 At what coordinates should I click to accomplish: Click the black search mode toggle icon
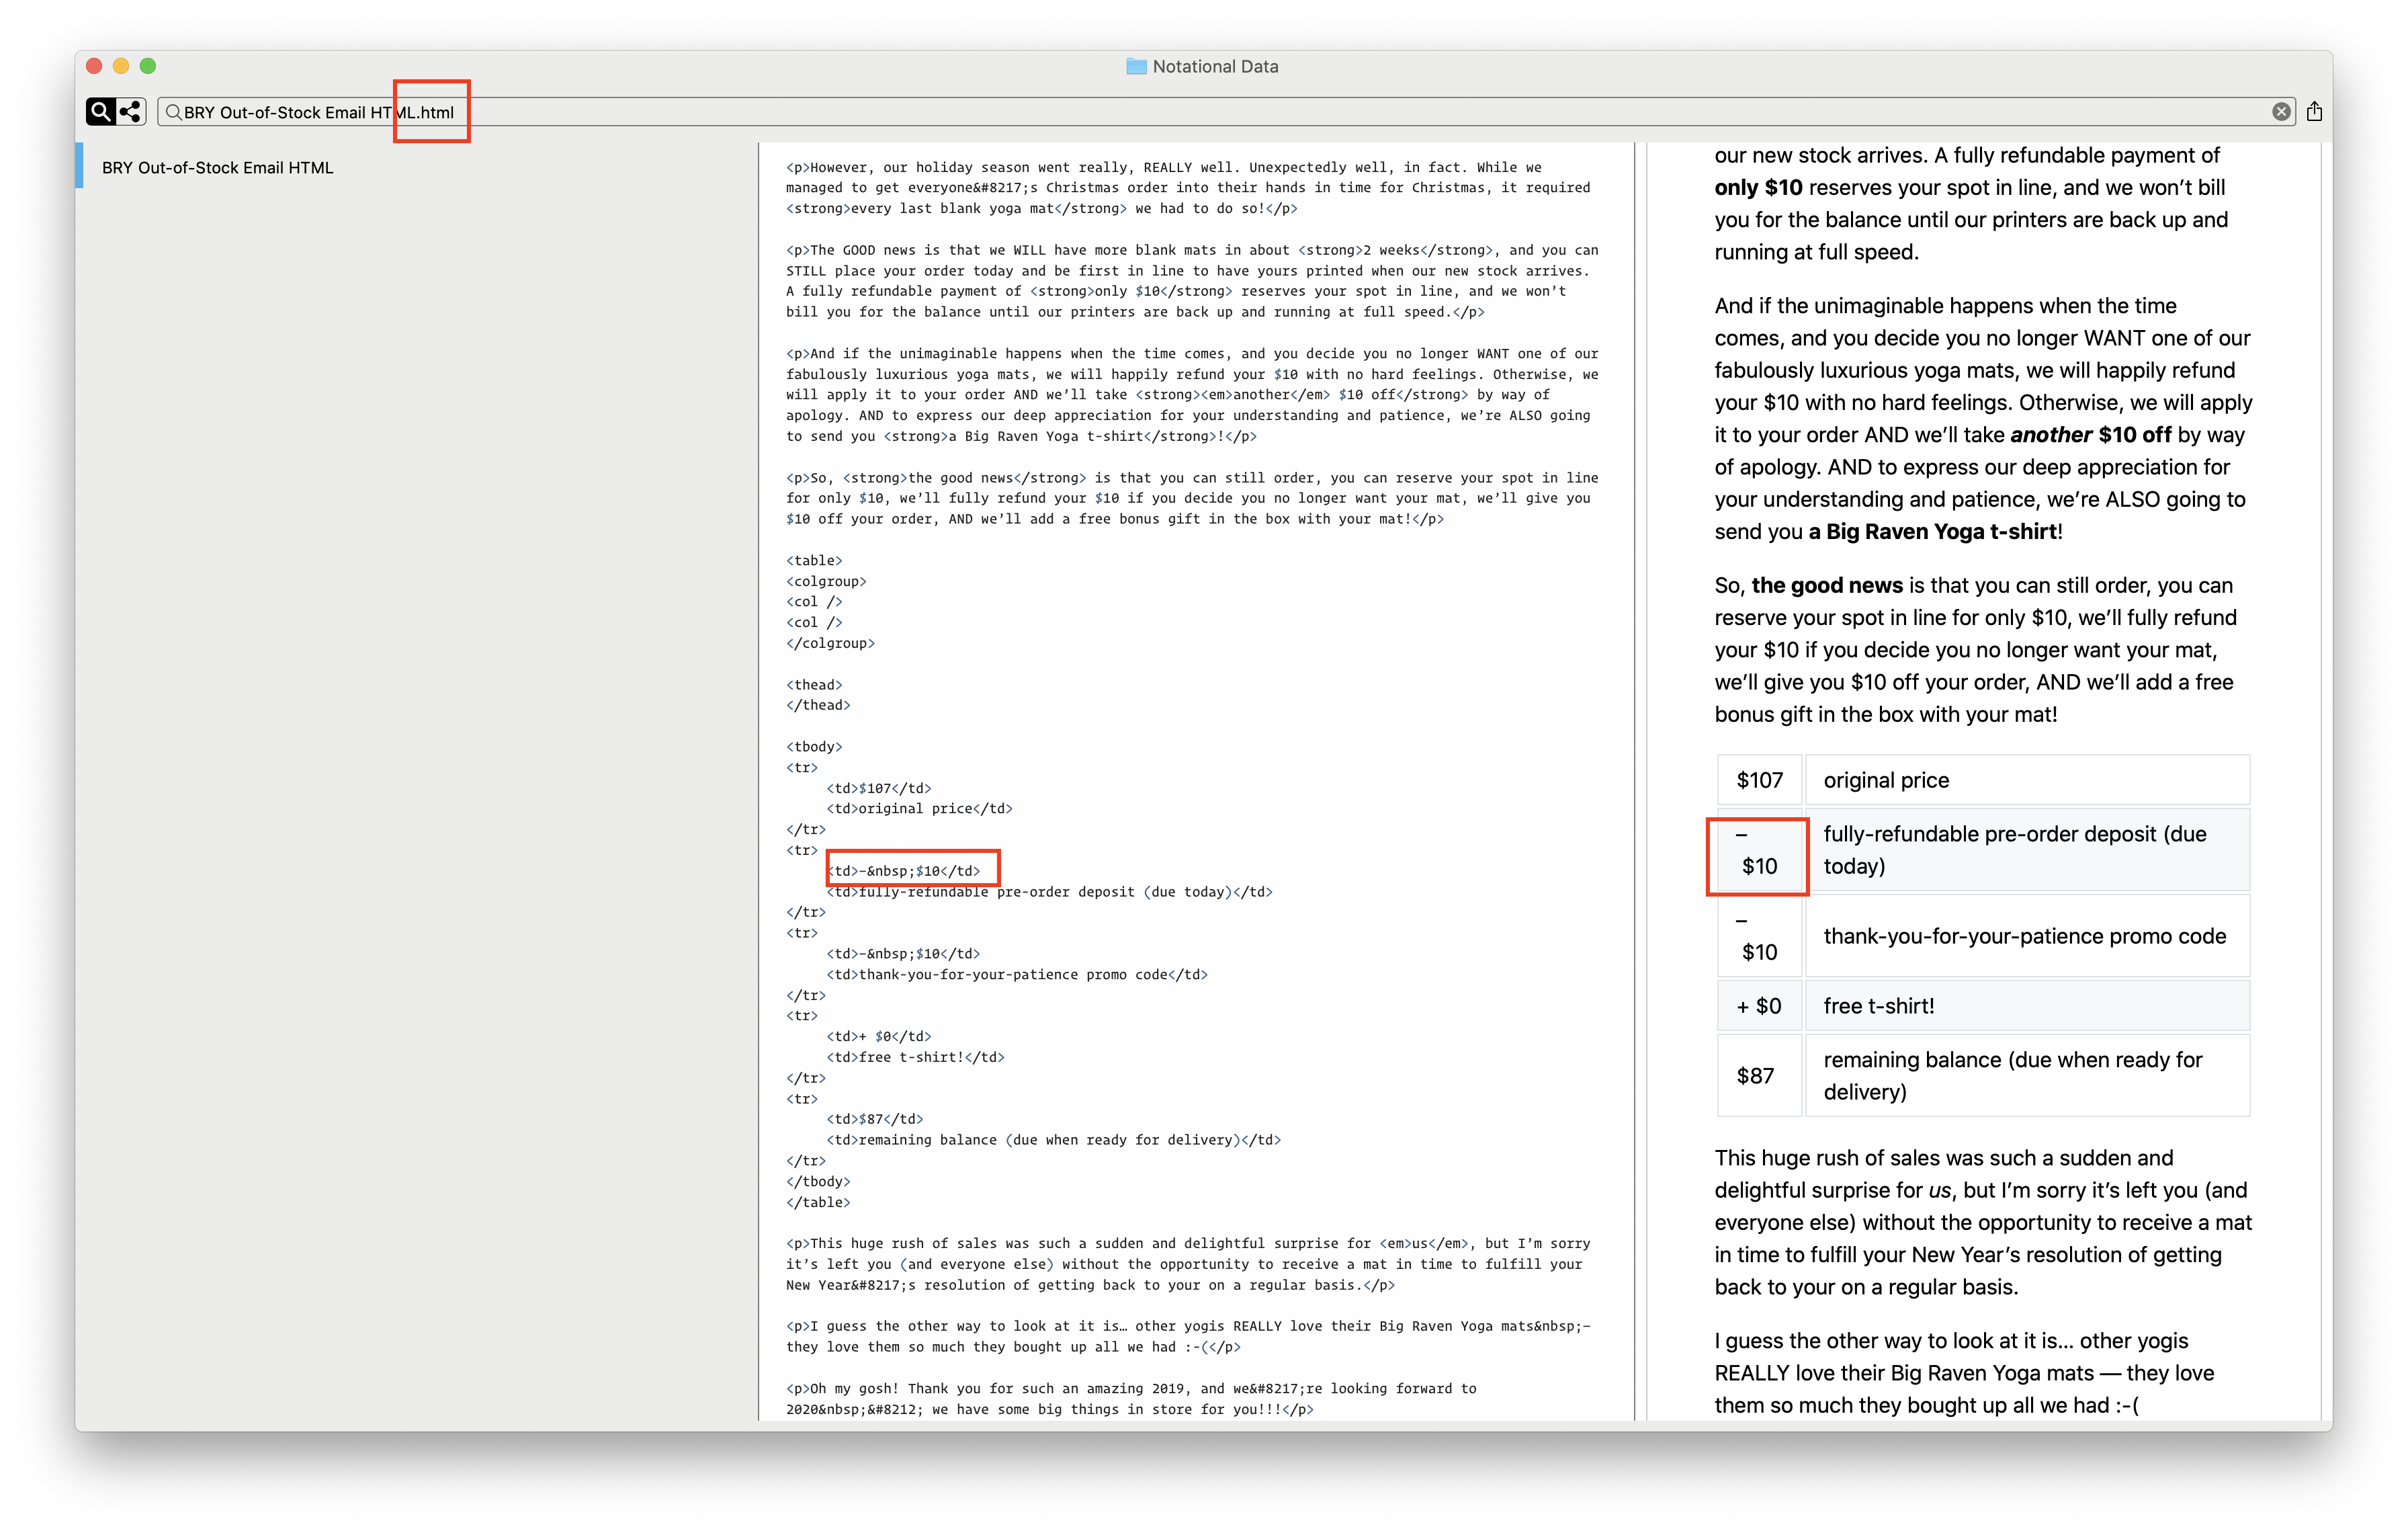point(101,111)
